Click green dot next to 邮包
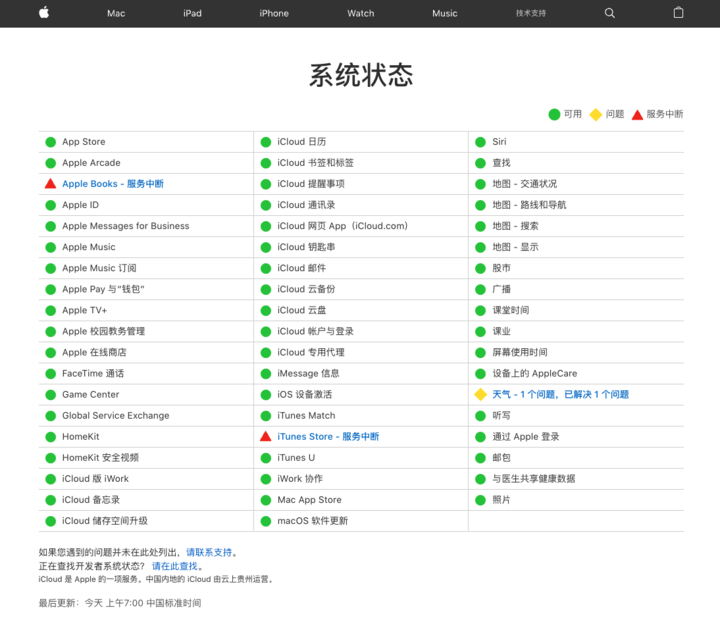 pos(480,458)
